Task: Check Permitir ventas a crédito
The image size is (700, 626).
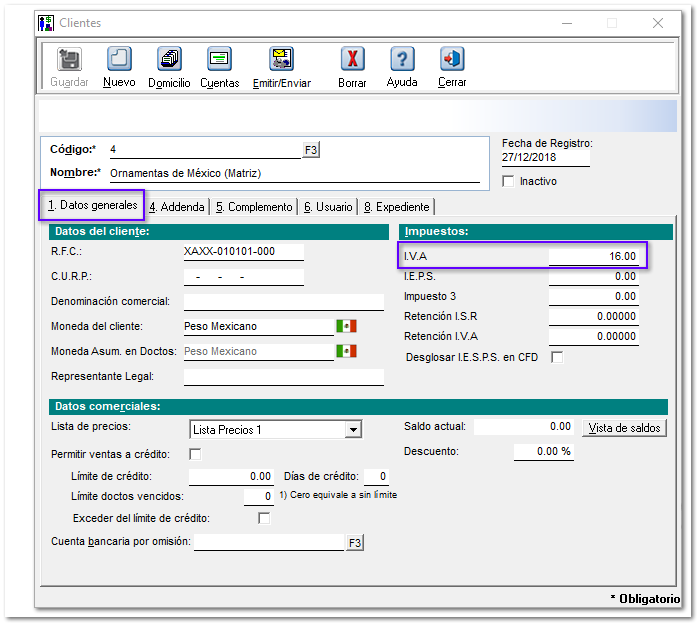Action: 195,455
